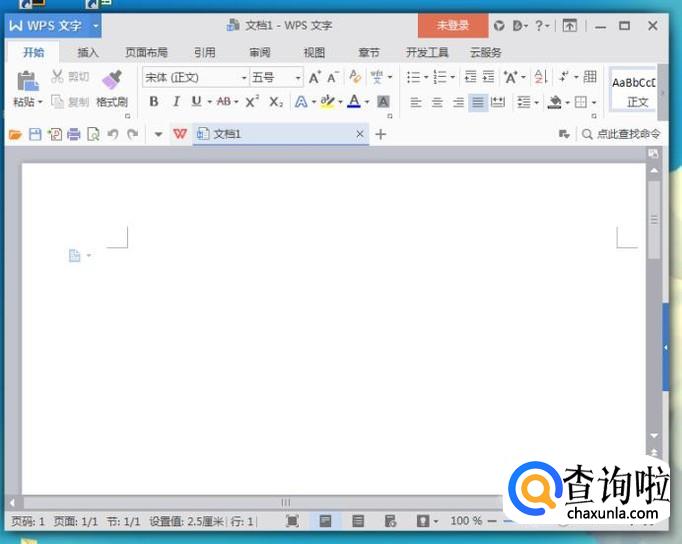Switch to full screen view in status bar

point(292,521)
